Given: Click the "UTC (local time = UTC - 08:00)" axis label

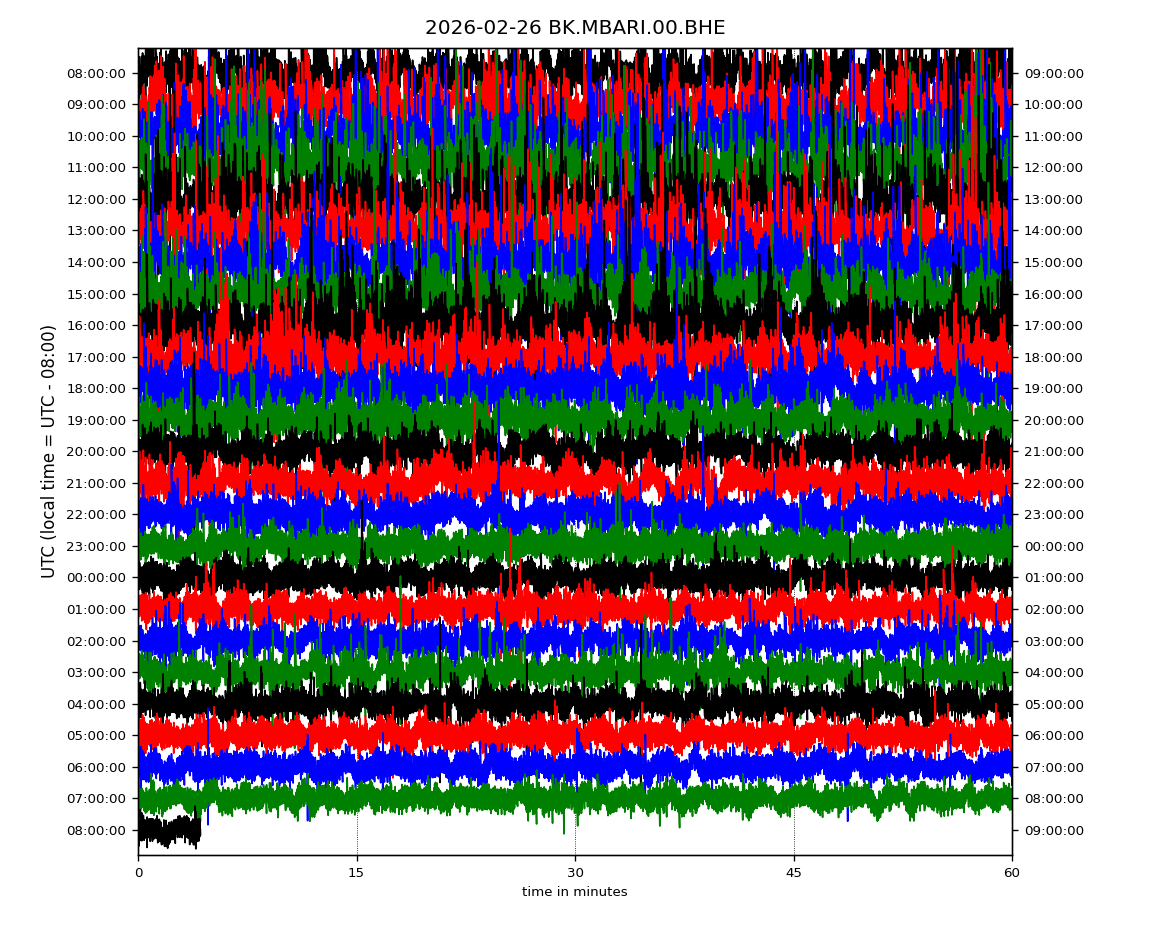Looking at the screenshot, I should coord(48,451).
